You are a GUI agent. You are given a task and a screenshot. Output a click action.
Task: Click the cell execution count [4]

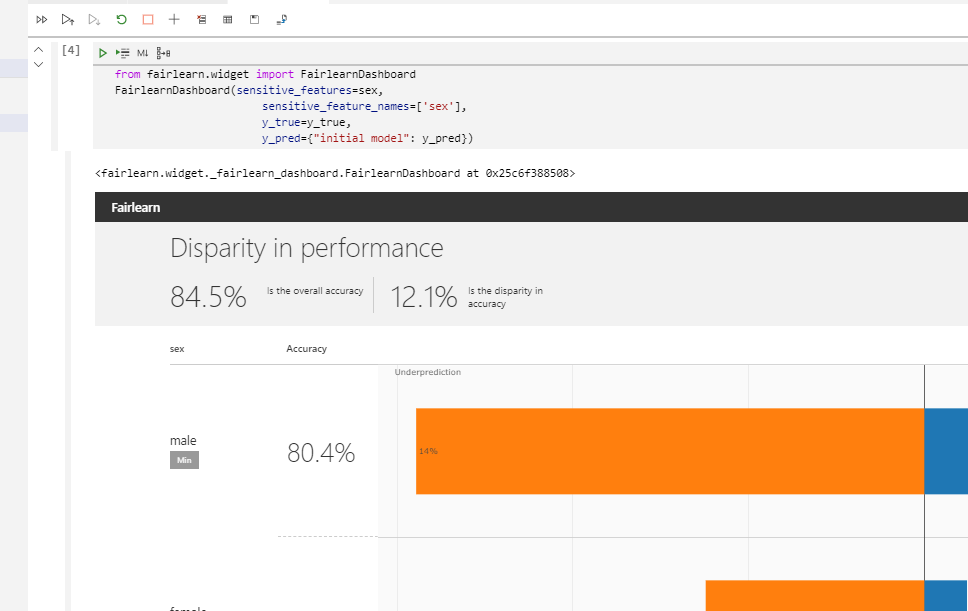pyautogui.click(x=71, y=50)
